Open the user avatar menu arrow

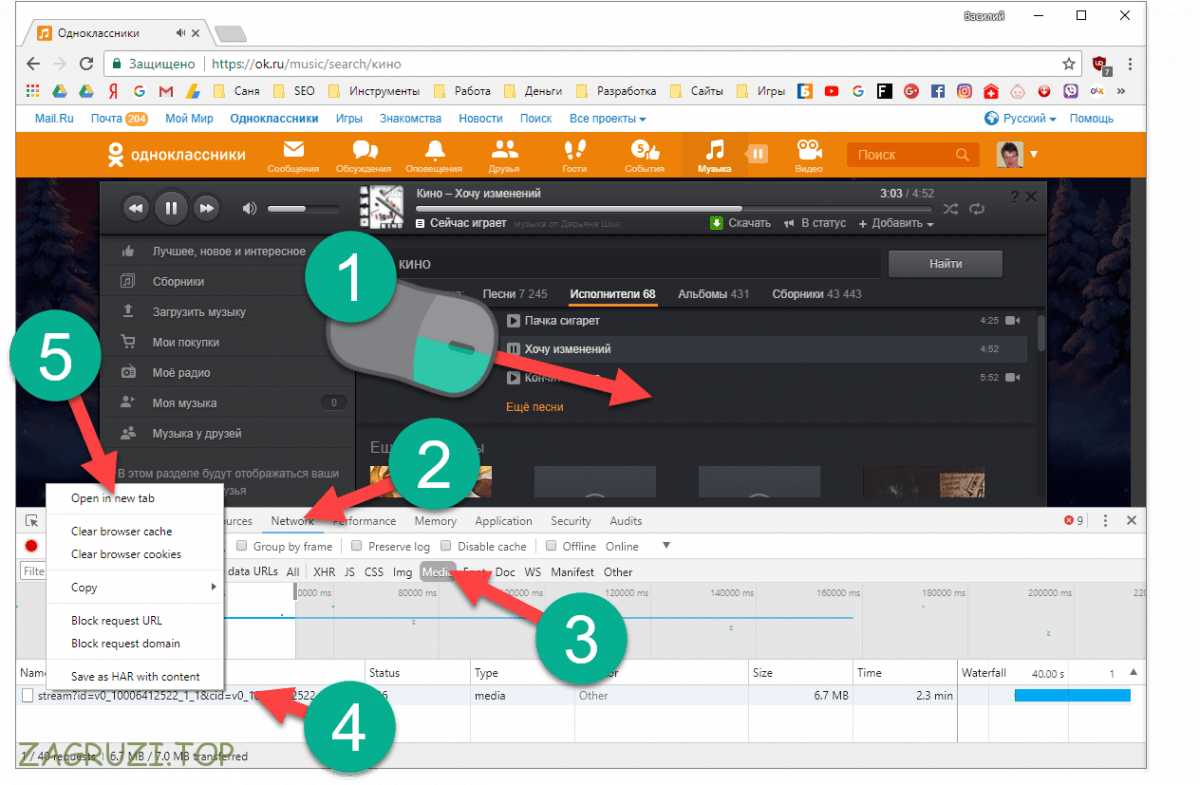point(1034,155)
